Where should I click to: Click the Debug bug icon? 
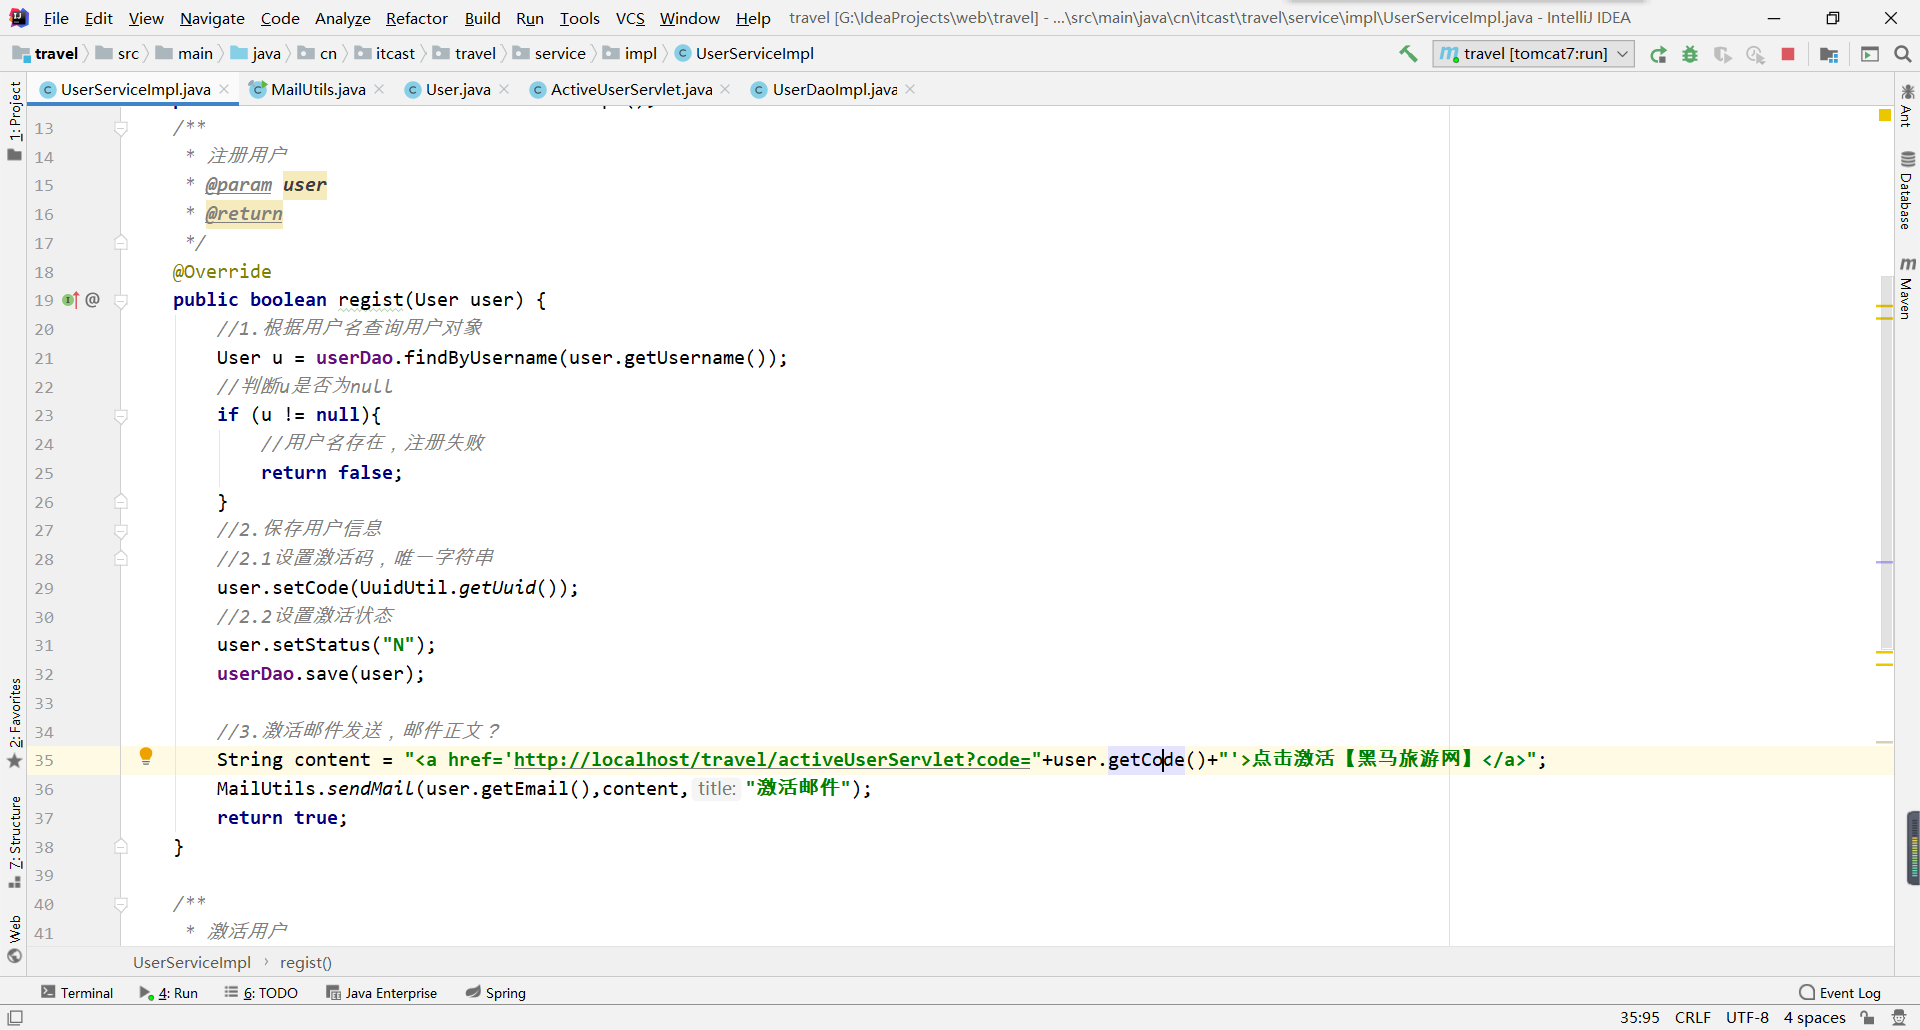click(x=1690, y=54)
